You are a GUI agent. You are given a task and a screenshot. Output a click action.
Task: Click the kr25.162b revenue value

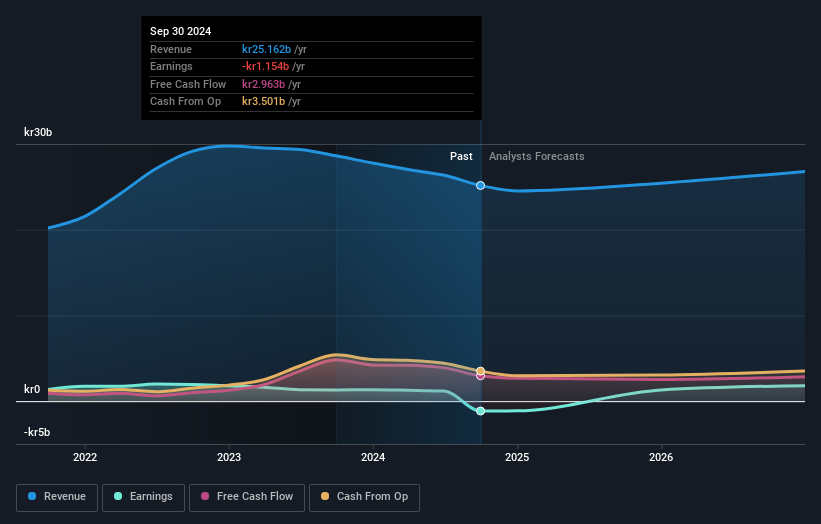(x=266, y=49)
